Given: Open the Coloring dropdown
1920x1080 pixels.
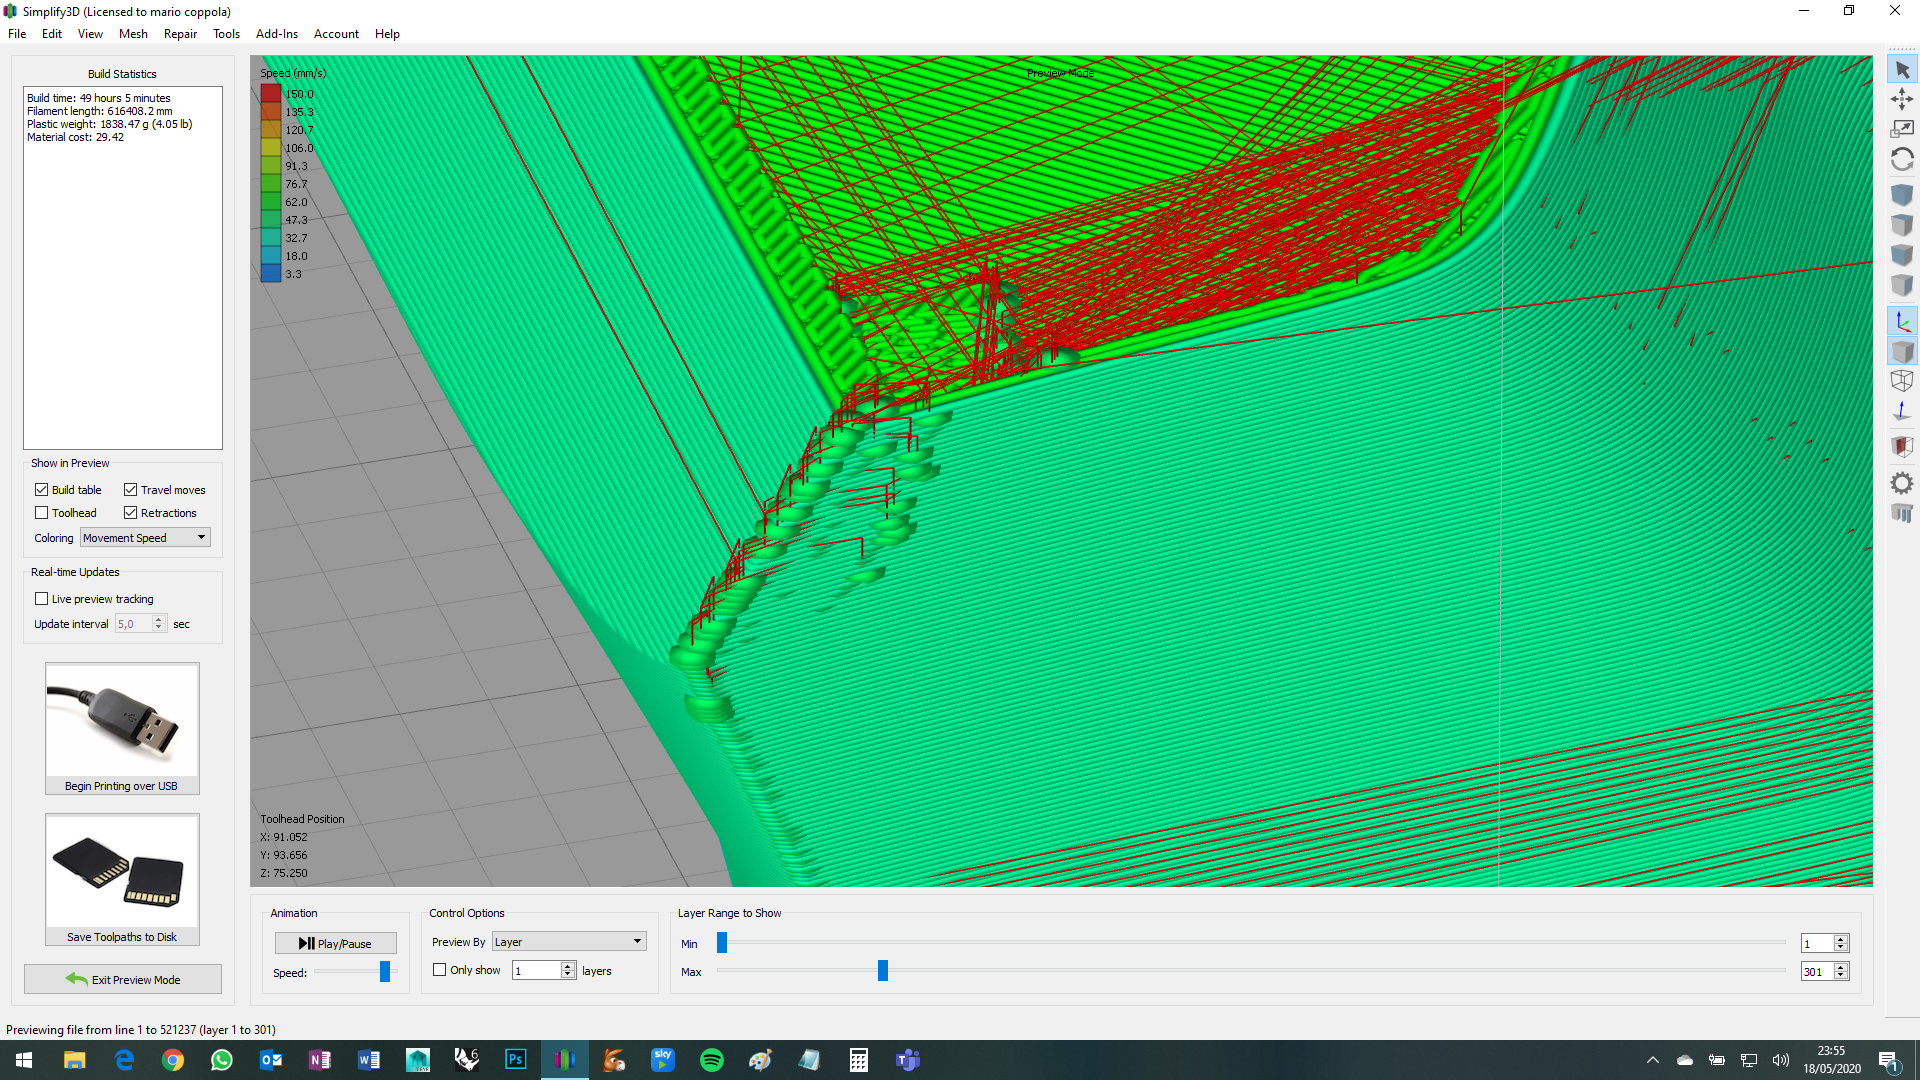Looking at the screenshot, I should point(145,538).
